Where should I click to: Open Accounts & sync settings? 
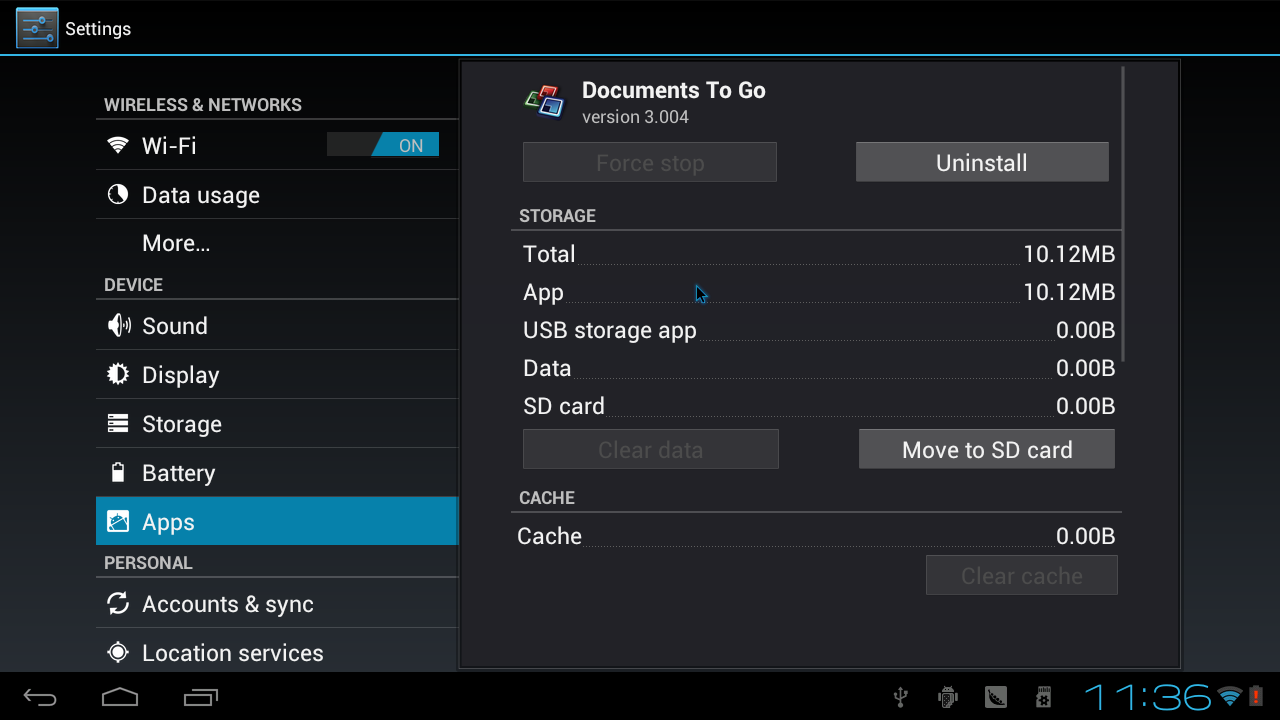[x=277, y=603]
